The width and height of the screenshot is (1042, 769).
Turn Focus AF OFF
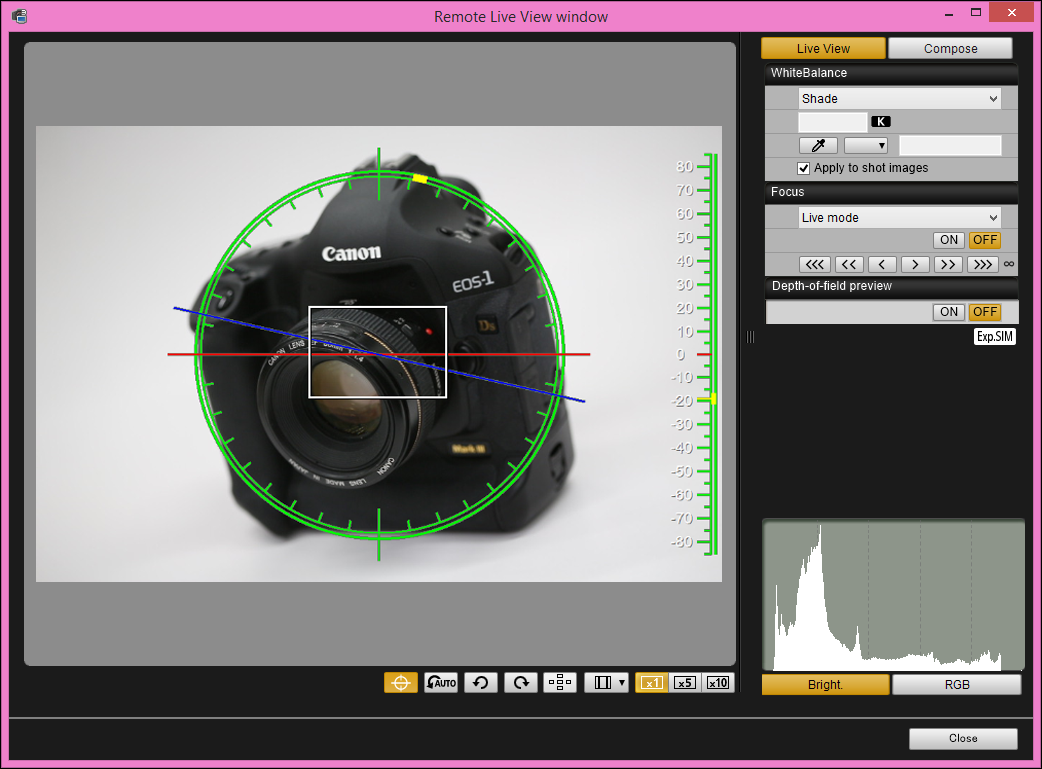coord(985,240)
